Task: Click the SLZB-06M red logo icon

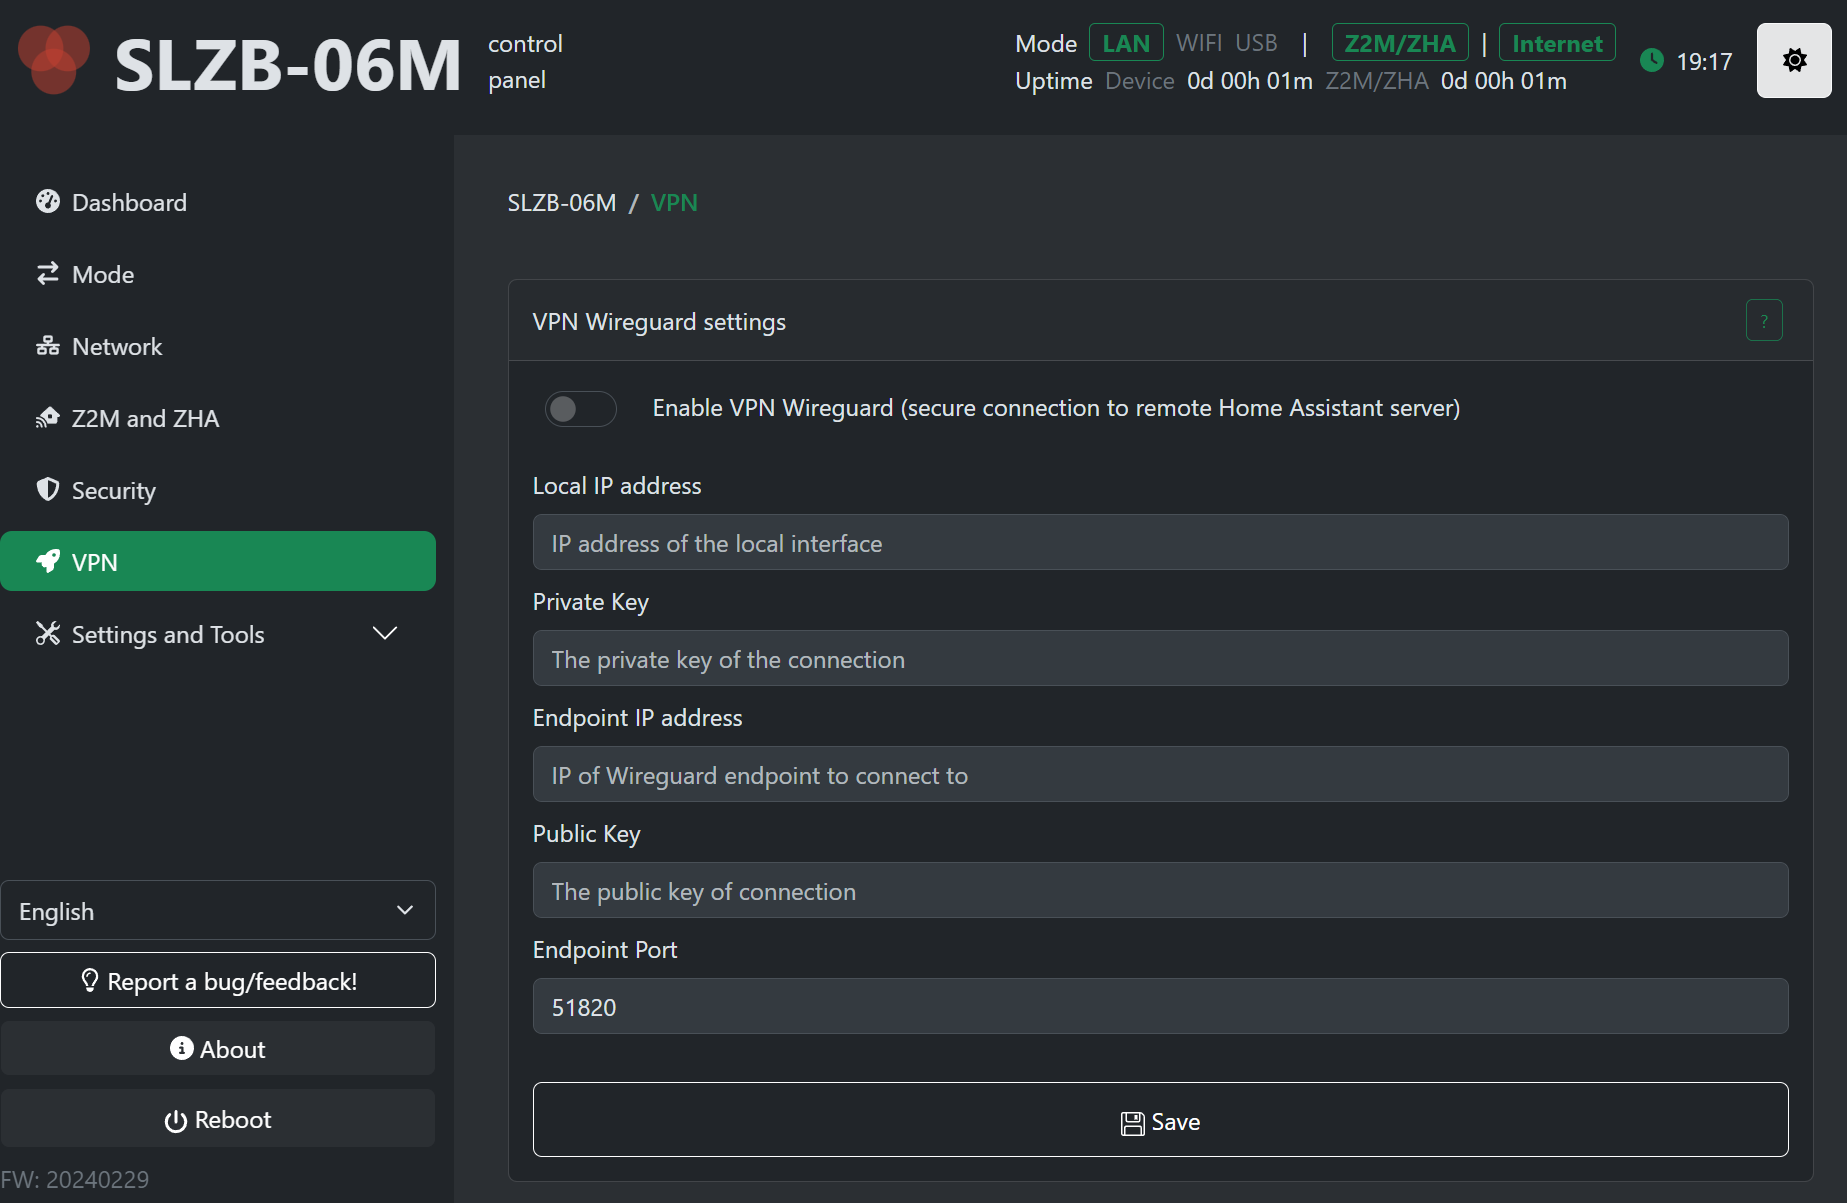Action: [x=54, y=60]
